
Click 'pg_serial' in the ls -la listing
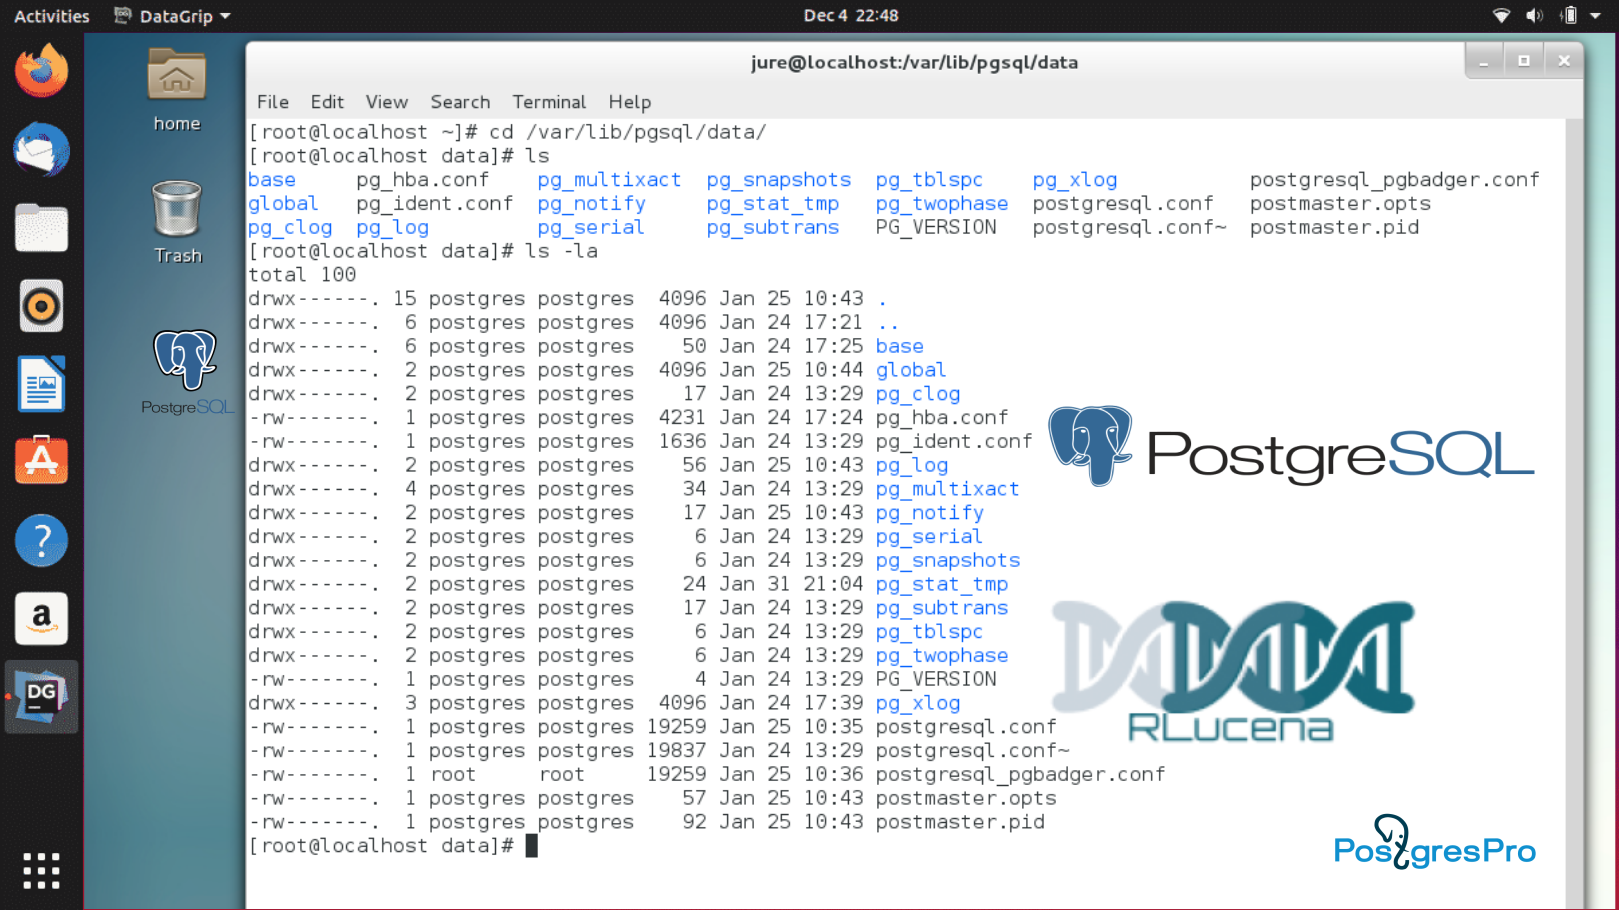929,536
